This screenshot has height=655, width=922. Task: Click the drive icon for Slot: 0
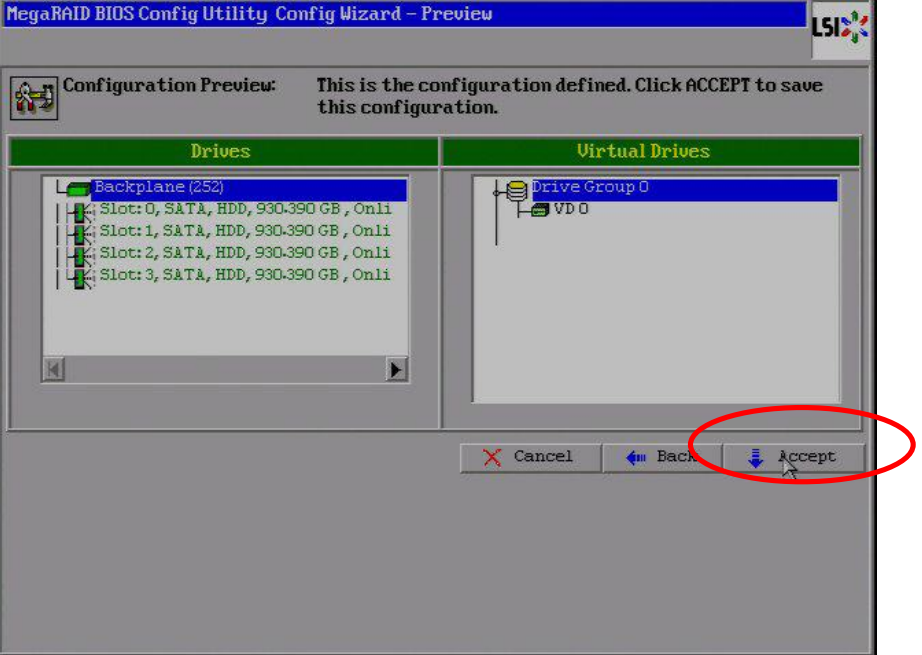tap(80, 212)
